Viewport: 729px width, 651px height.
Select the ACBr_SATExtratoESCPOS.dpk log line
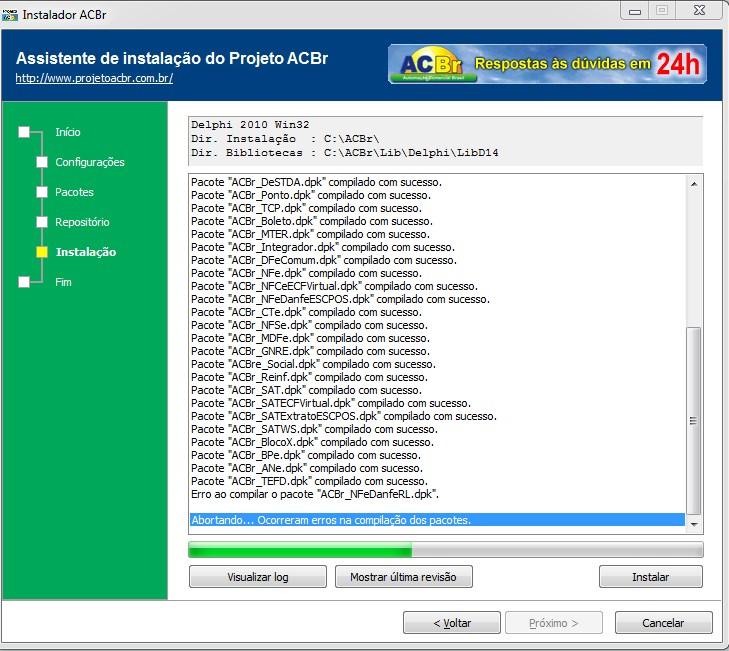tap(344, 416)
